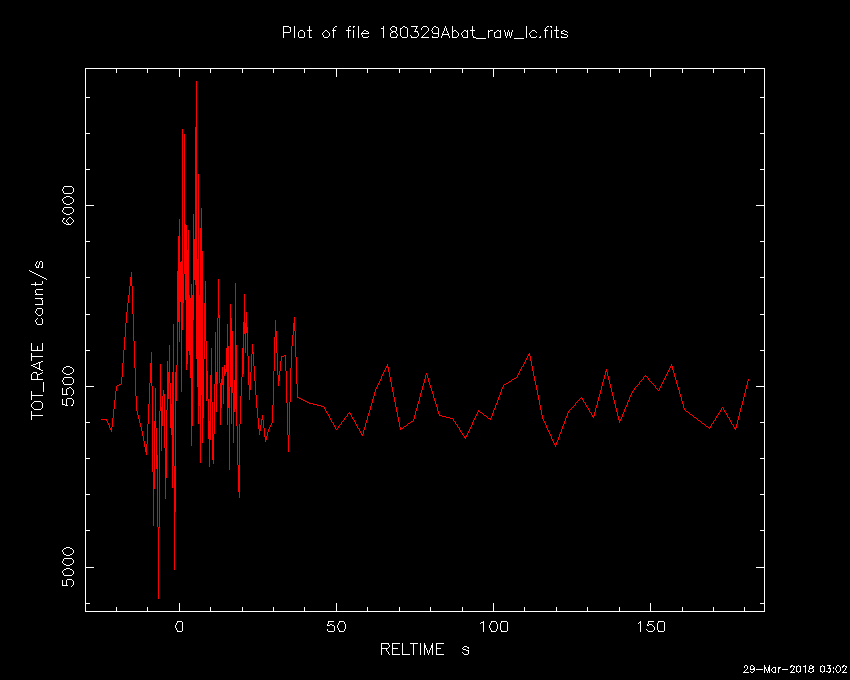Click the timestamp "29-Mar-2018 03:02"
This screenshot has height=680, width=850.
794,669
